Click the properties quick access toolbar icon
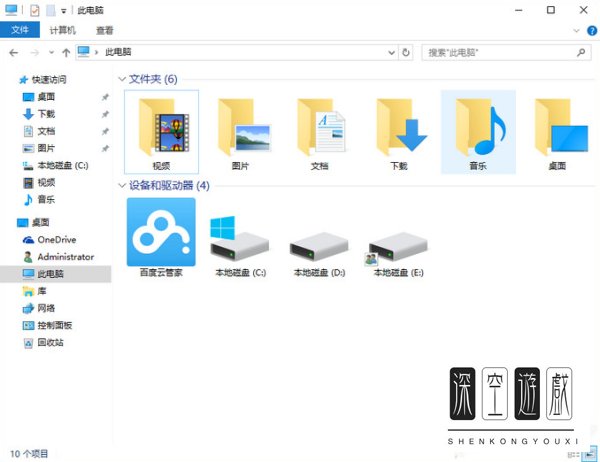 point(34,10)
